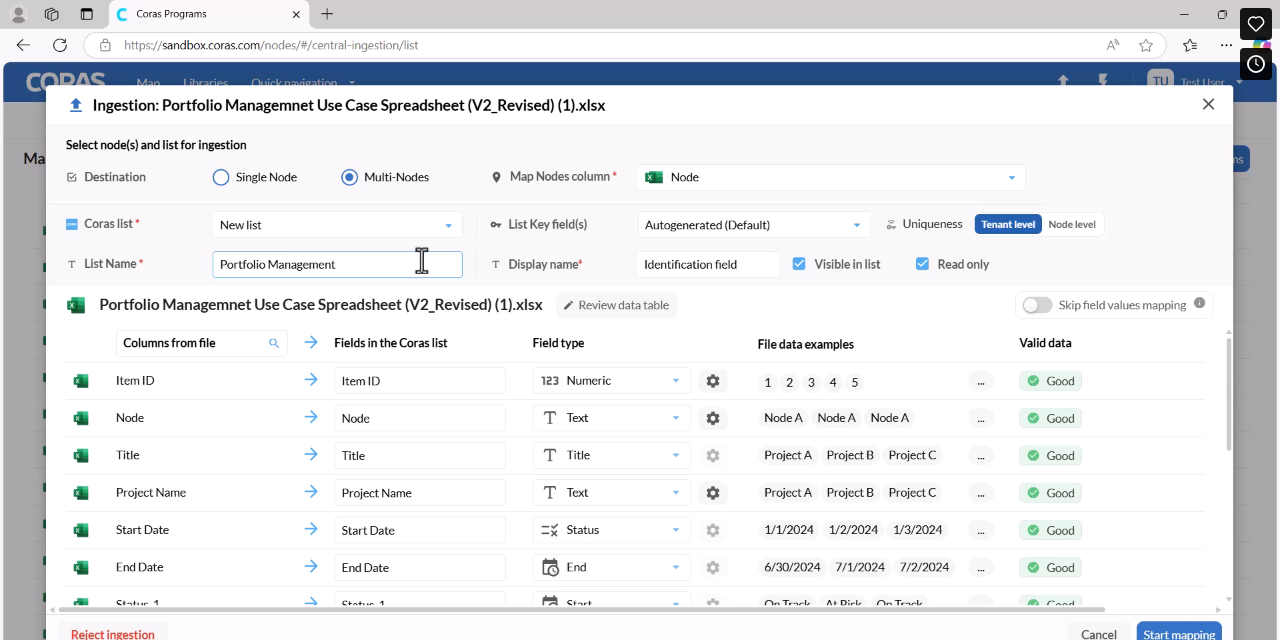Click the Display name Identification field input
The width and height of the screenshot is (1280, 640).
pos(708,264)
